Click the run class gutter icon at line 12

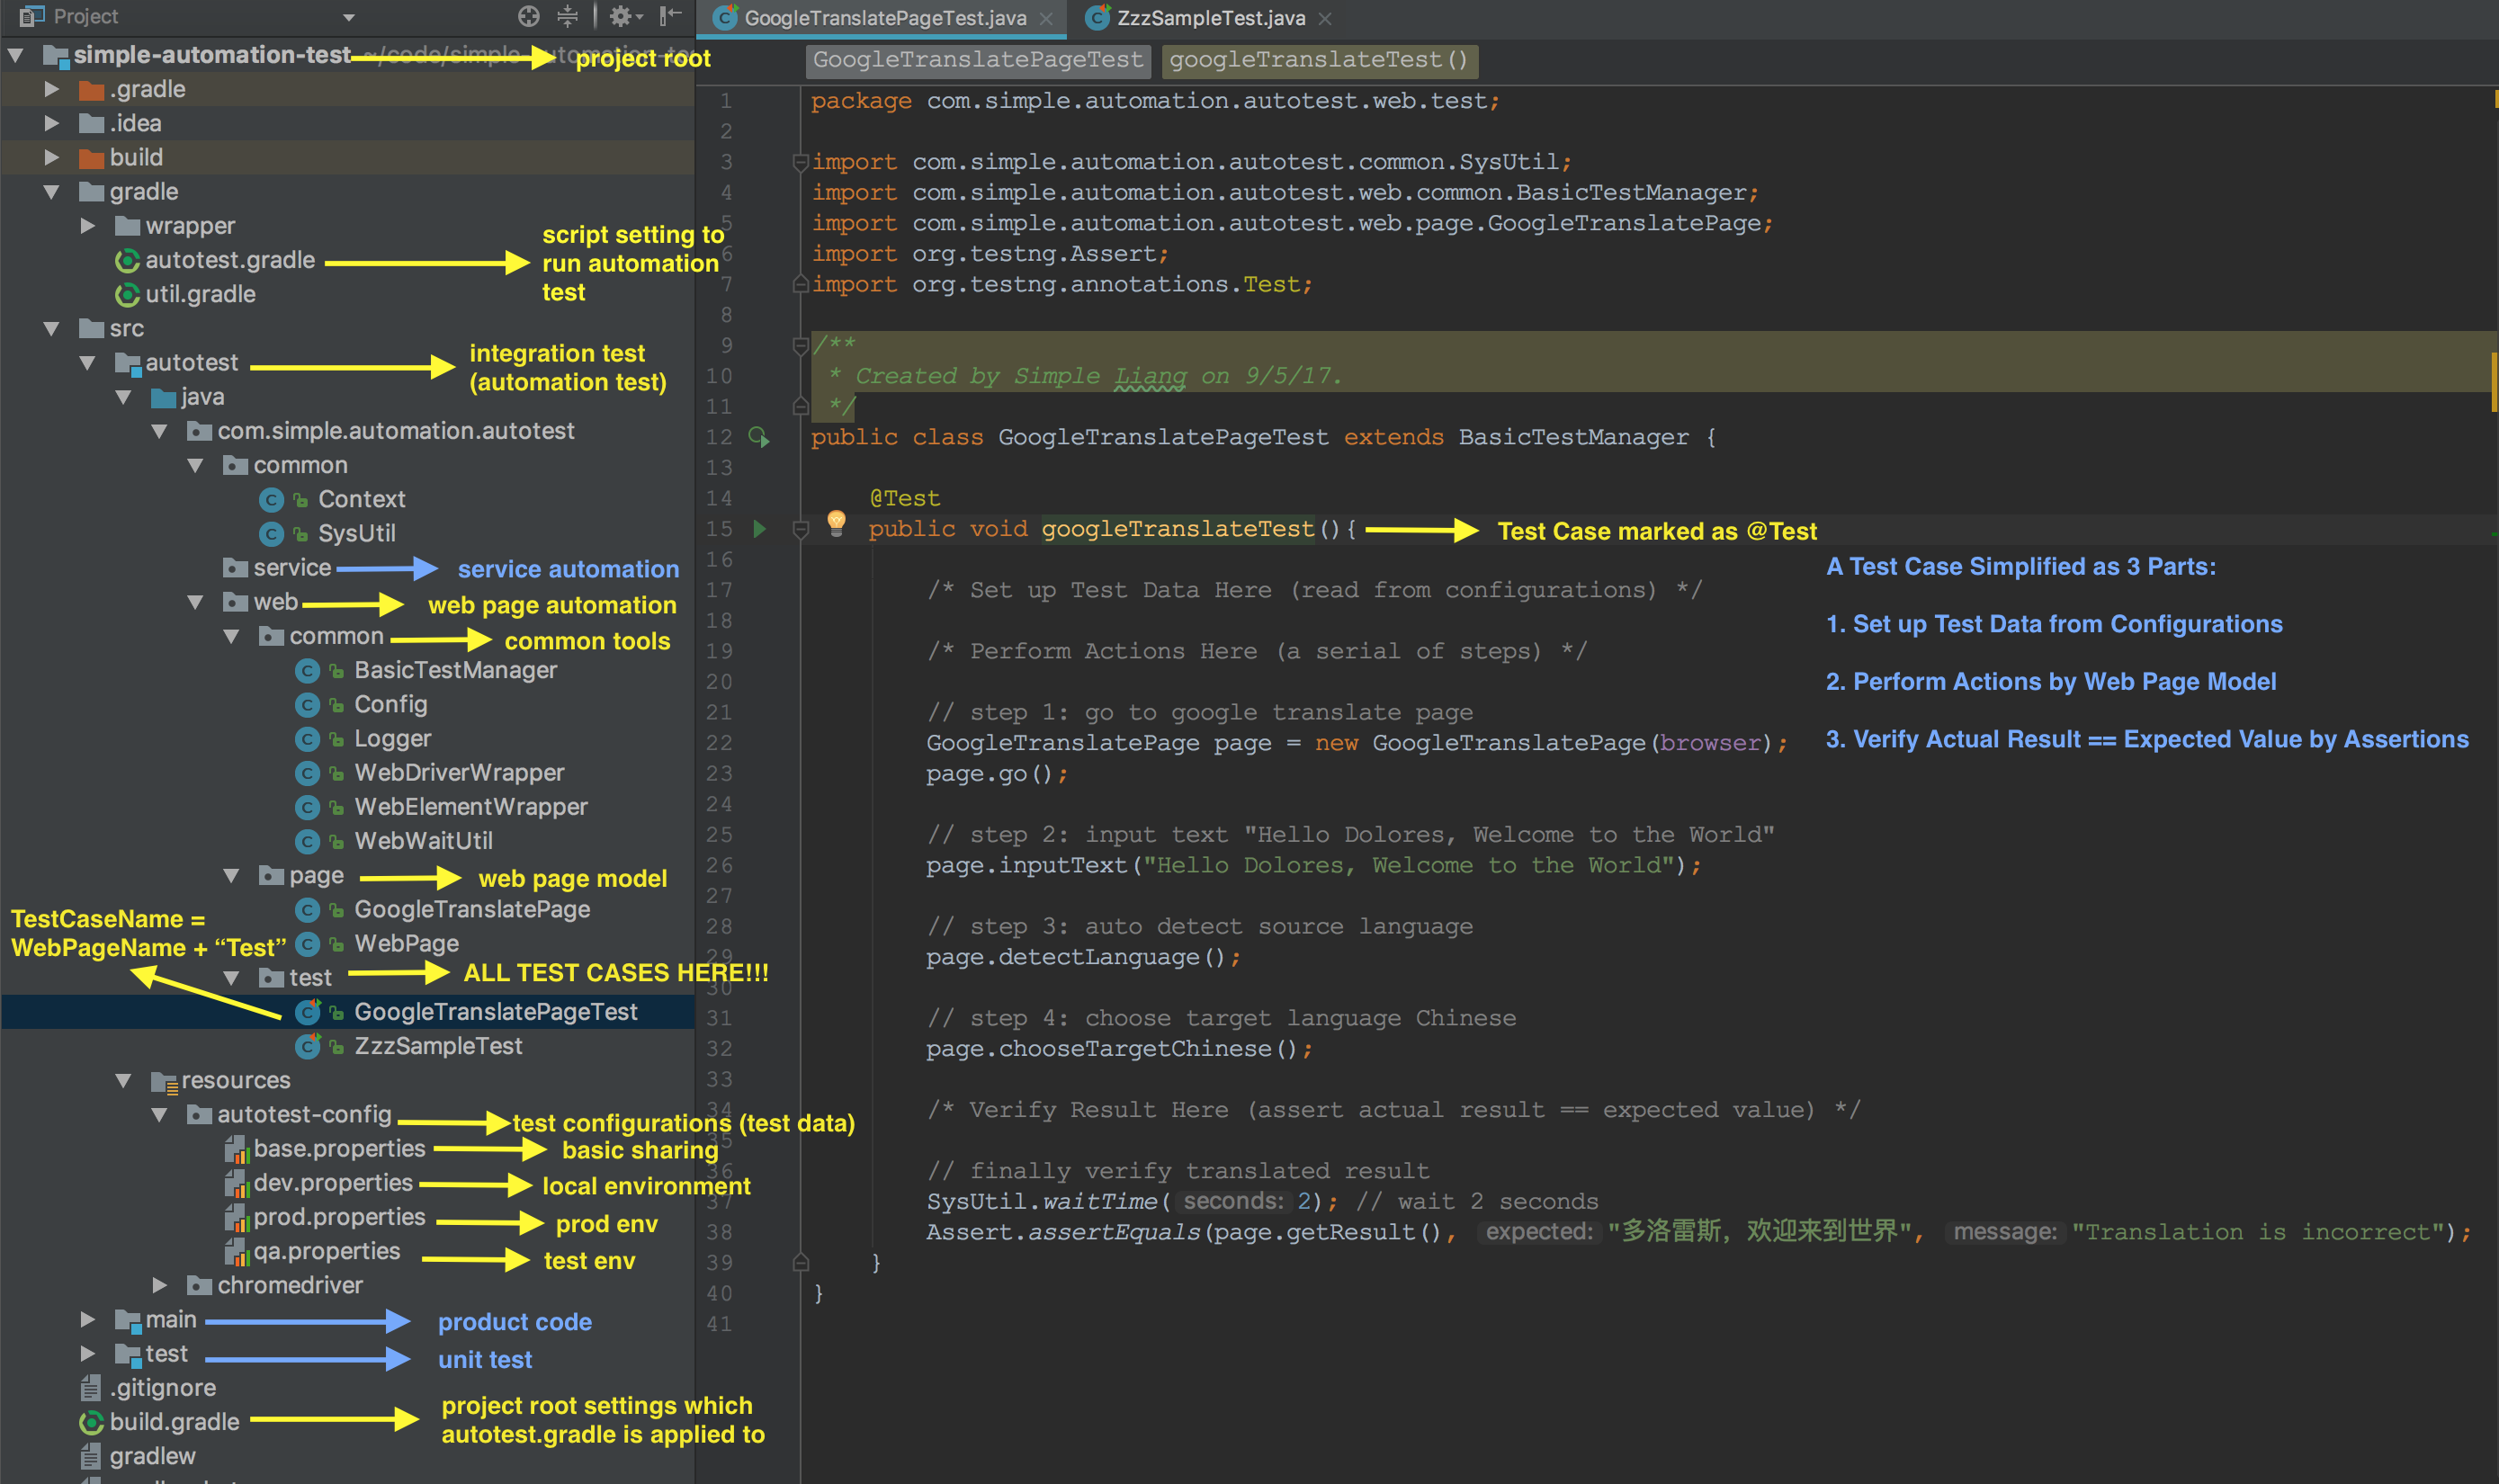coord(759,437)
